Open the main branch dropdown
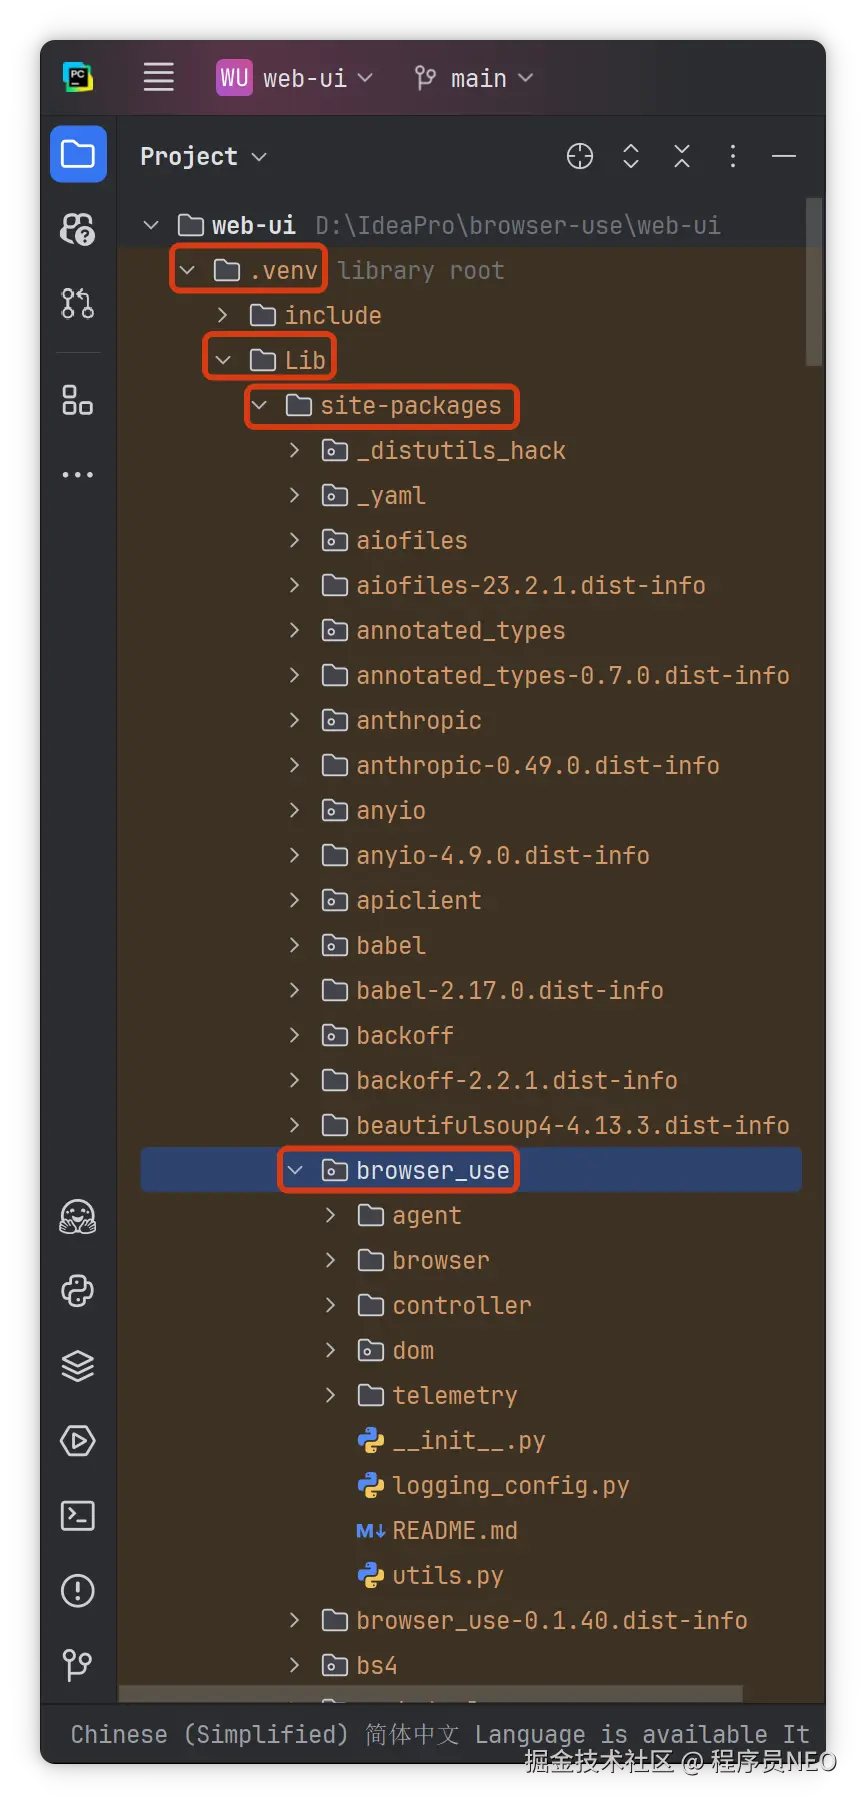This screenshot has width=866, height=1804. click(x=475, y=78)
